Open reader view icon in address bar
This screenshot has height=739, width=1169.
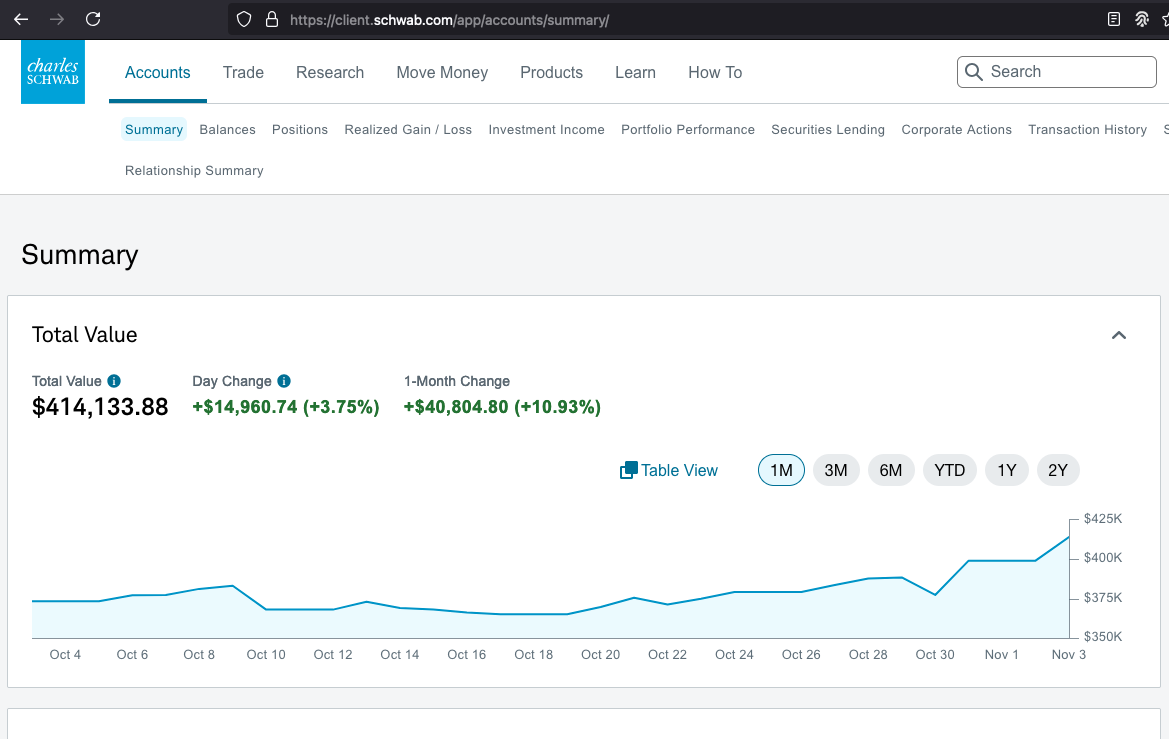[x=1114, y=19]
